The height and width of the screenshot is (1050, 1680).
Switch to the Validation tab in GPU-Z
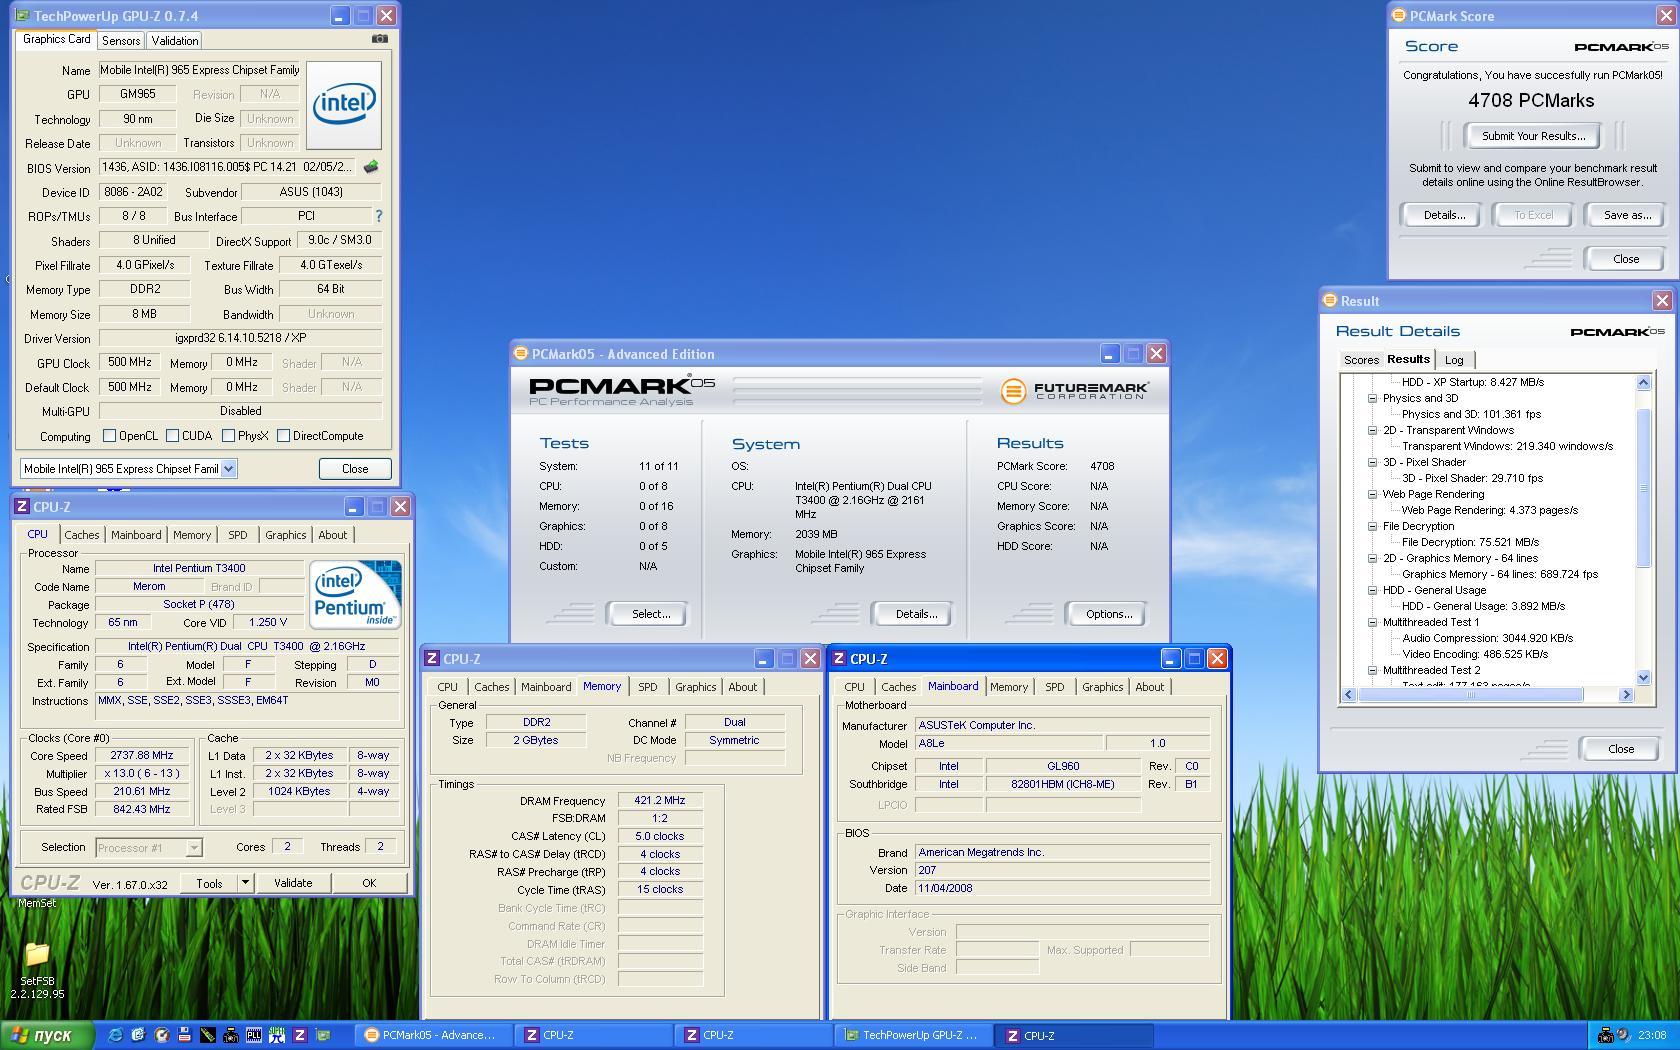point(175,41)
